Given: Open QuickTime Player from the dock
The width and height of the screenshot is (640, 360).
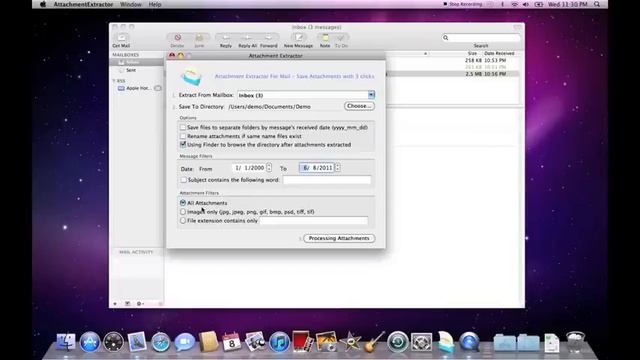Looking at the screenshot, I should click(469, 342).
